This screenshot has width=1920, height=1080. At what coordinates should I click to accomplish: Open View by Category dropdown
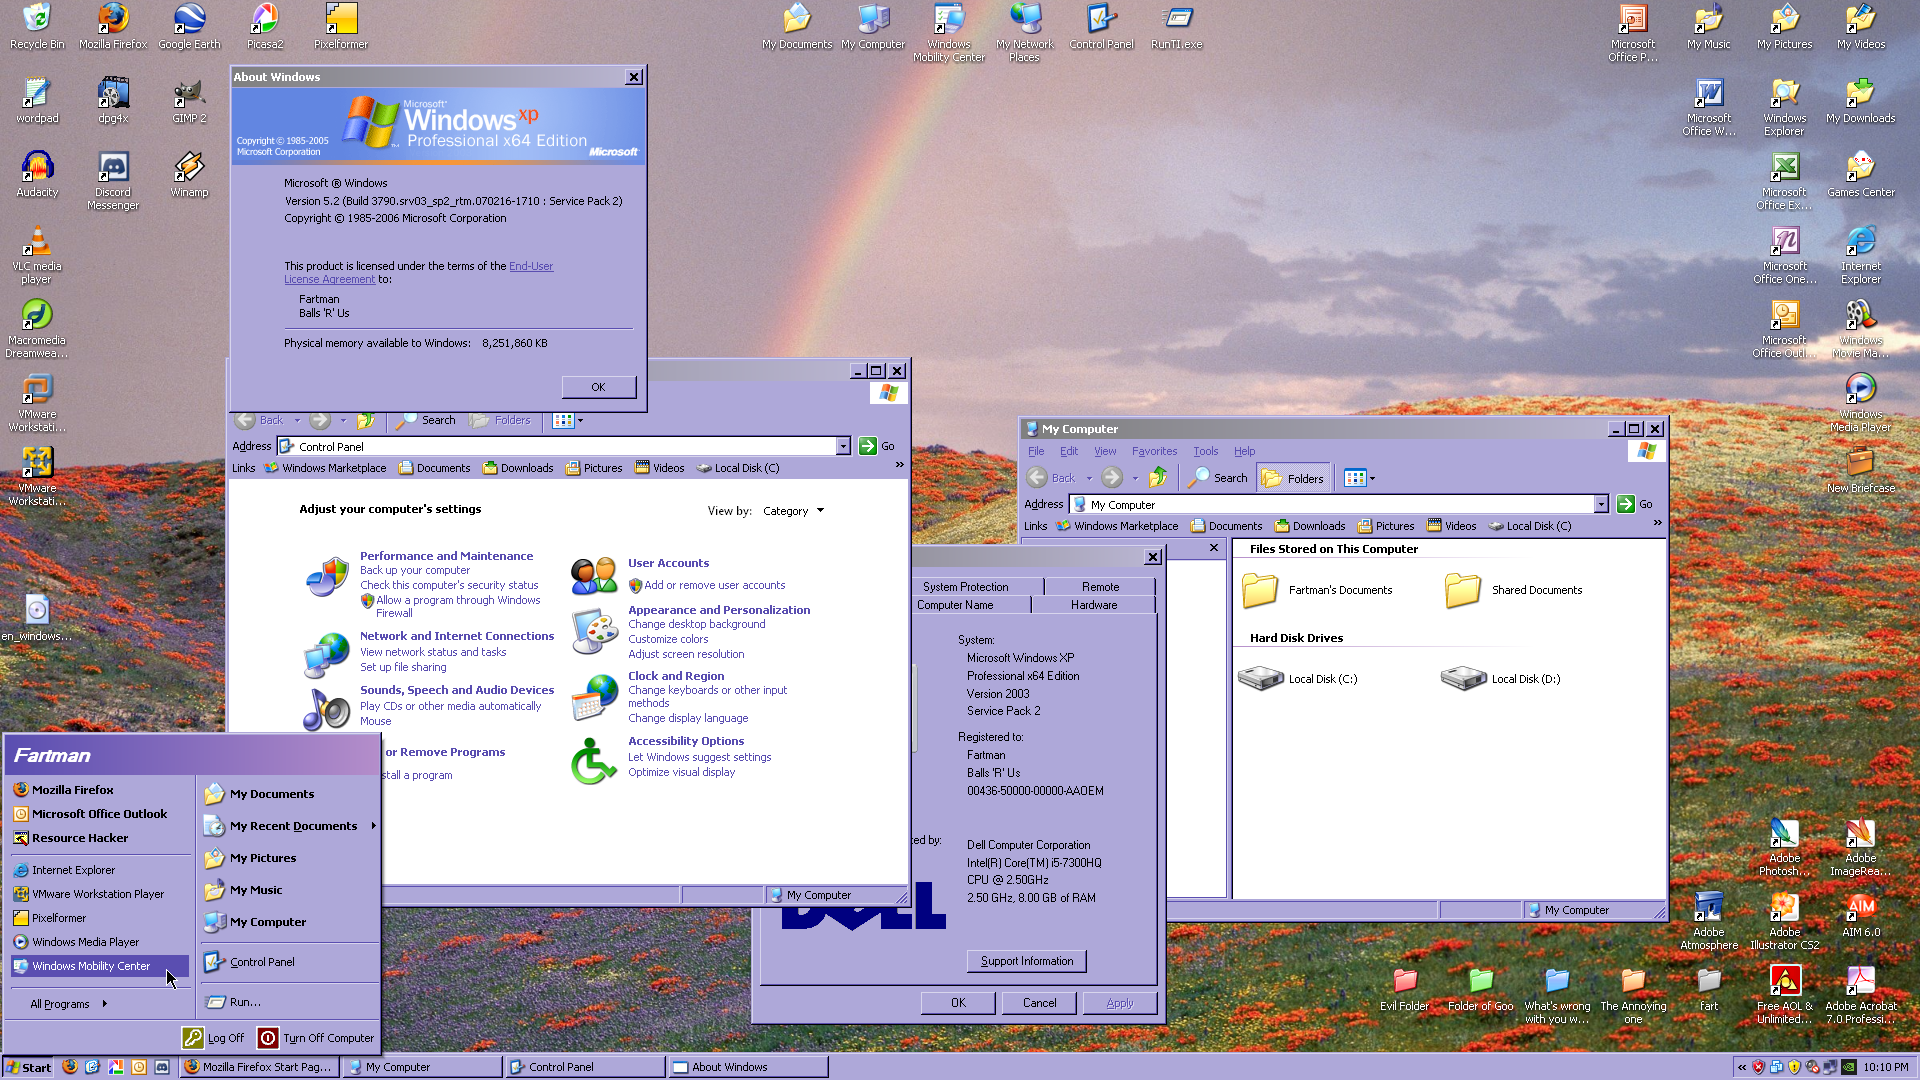(x=794, y=511)
